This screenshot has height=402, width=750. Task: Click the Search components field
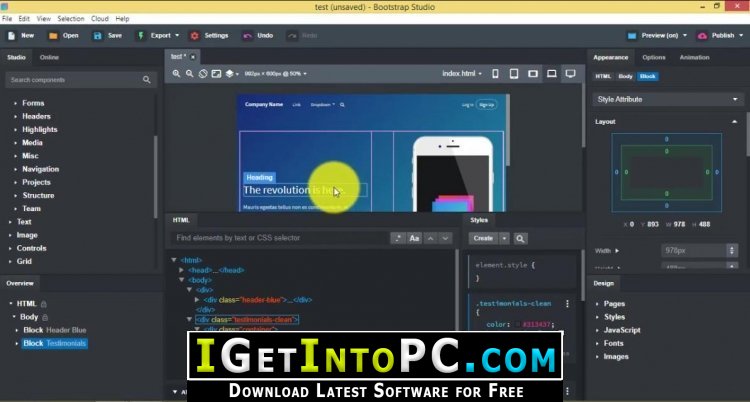[74, 80]
